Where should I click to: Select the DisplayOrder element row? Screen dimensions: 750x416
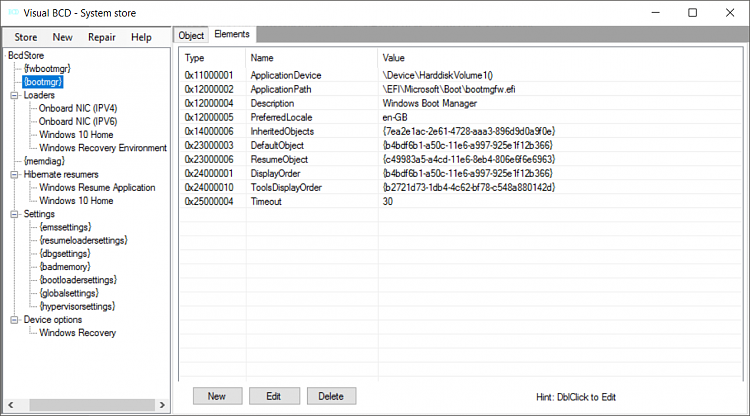click(x=462, y=174)
